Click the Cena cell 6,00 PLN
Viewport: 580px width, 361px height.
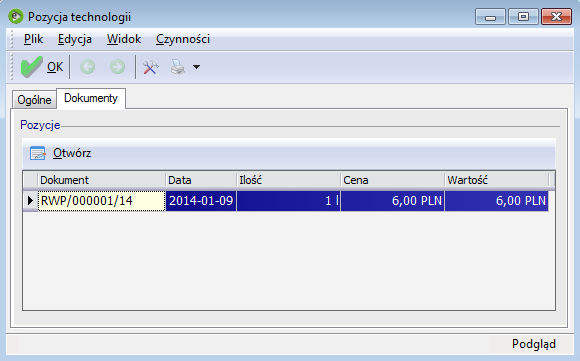click(392, 201)
